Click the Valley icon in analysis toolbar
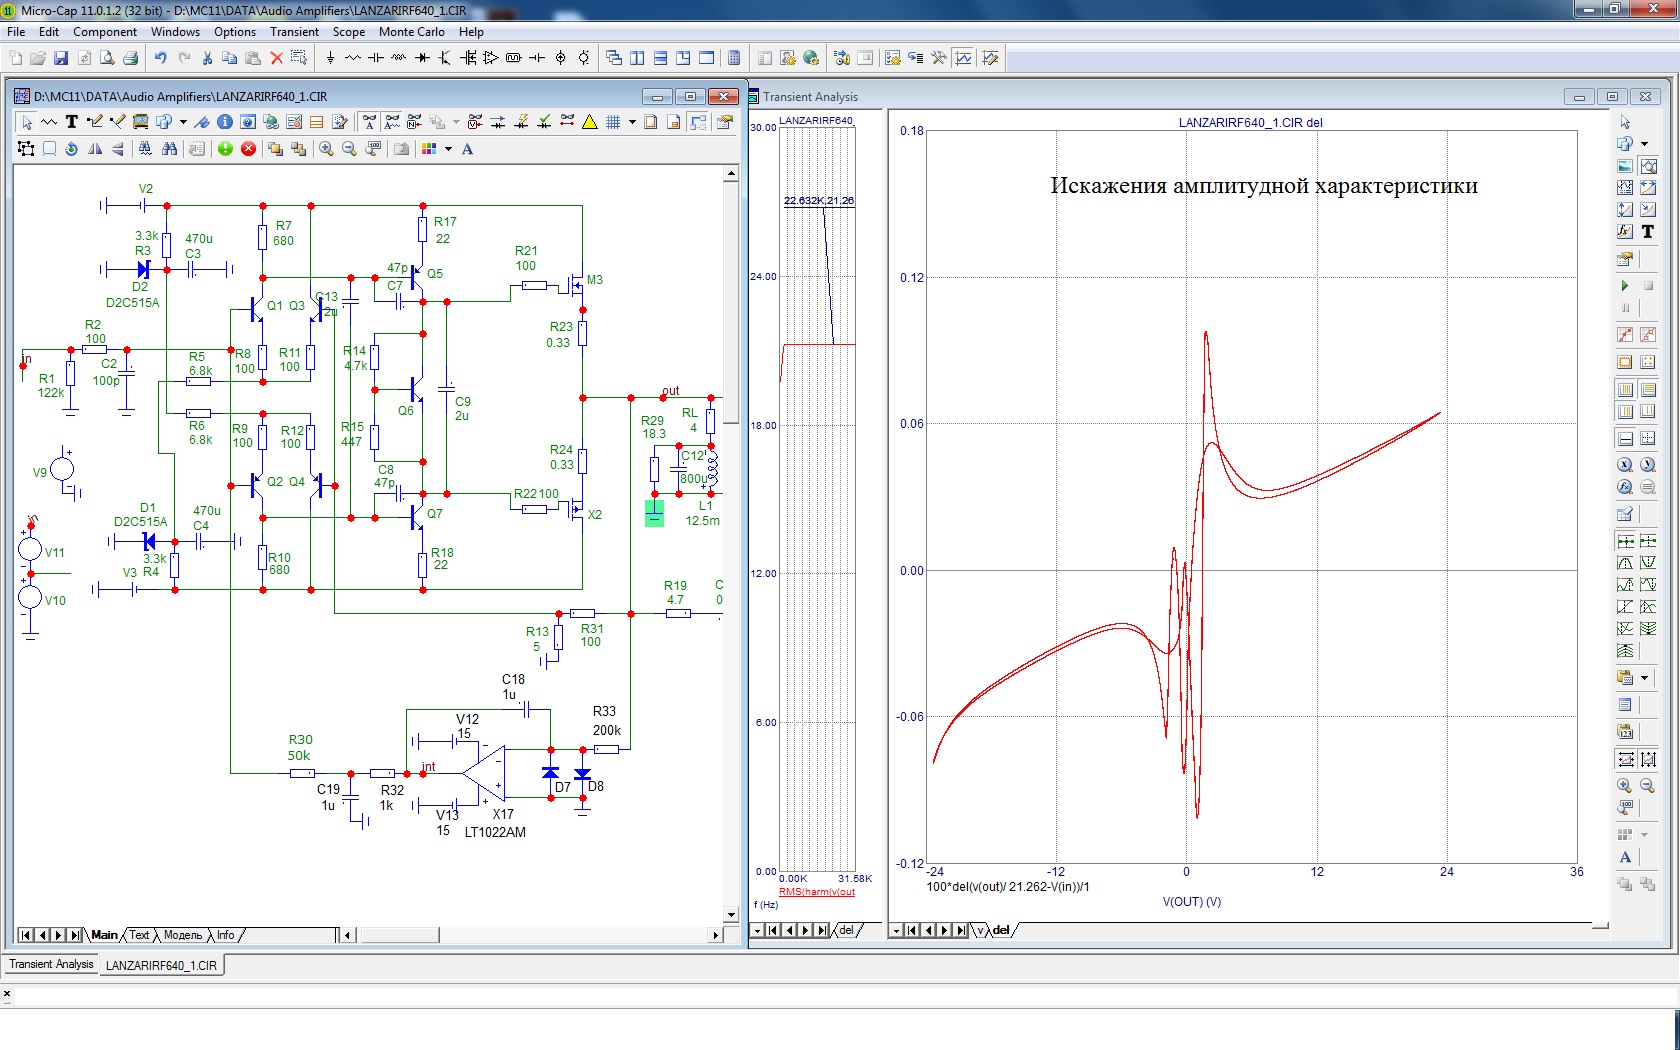The image size is (1680, 1050). pos(1648,563)
